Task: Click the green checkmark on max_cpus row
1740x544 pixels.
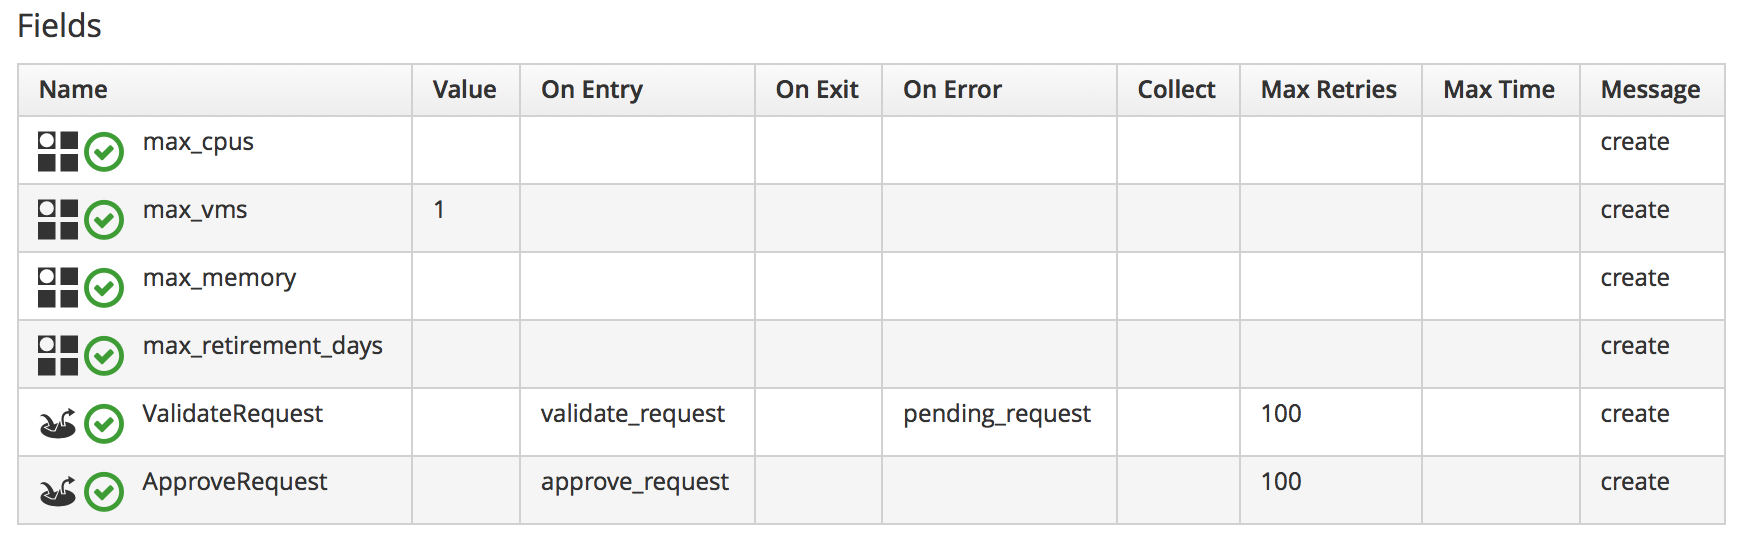Action: point(104,152)
